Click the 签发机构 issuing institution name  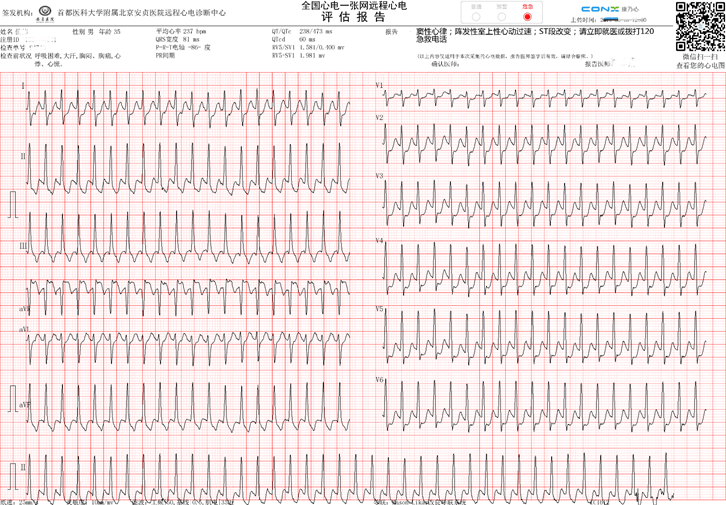[x=142, y=12]
